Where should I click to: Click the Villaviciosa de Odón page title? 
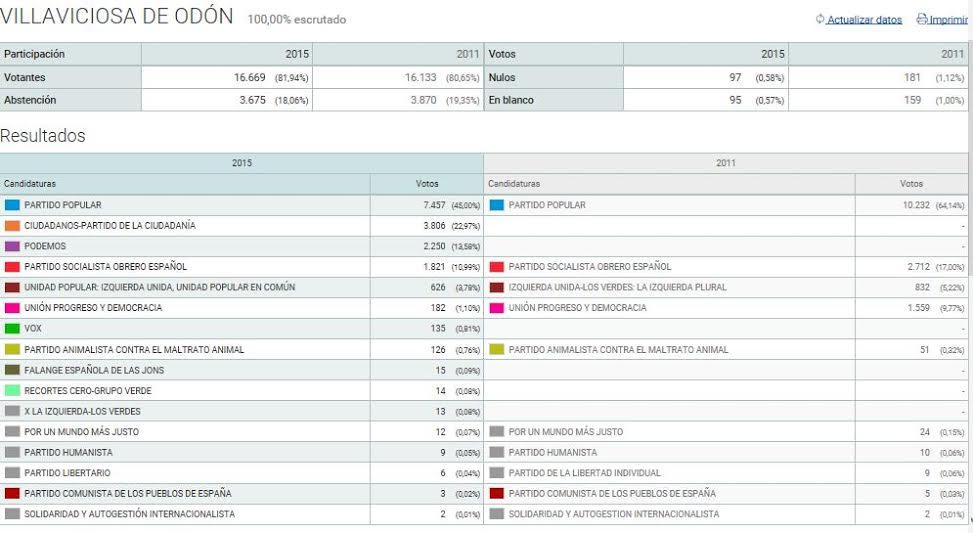[x=117, y=17]
